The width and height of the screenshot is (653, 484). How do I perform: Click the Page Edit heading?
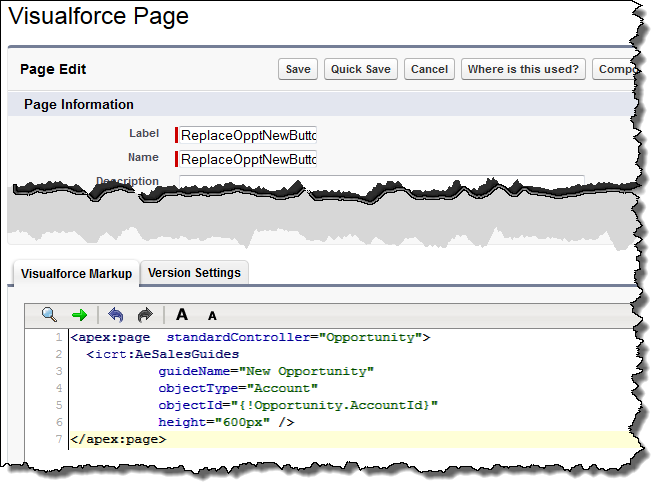point(53,69)
